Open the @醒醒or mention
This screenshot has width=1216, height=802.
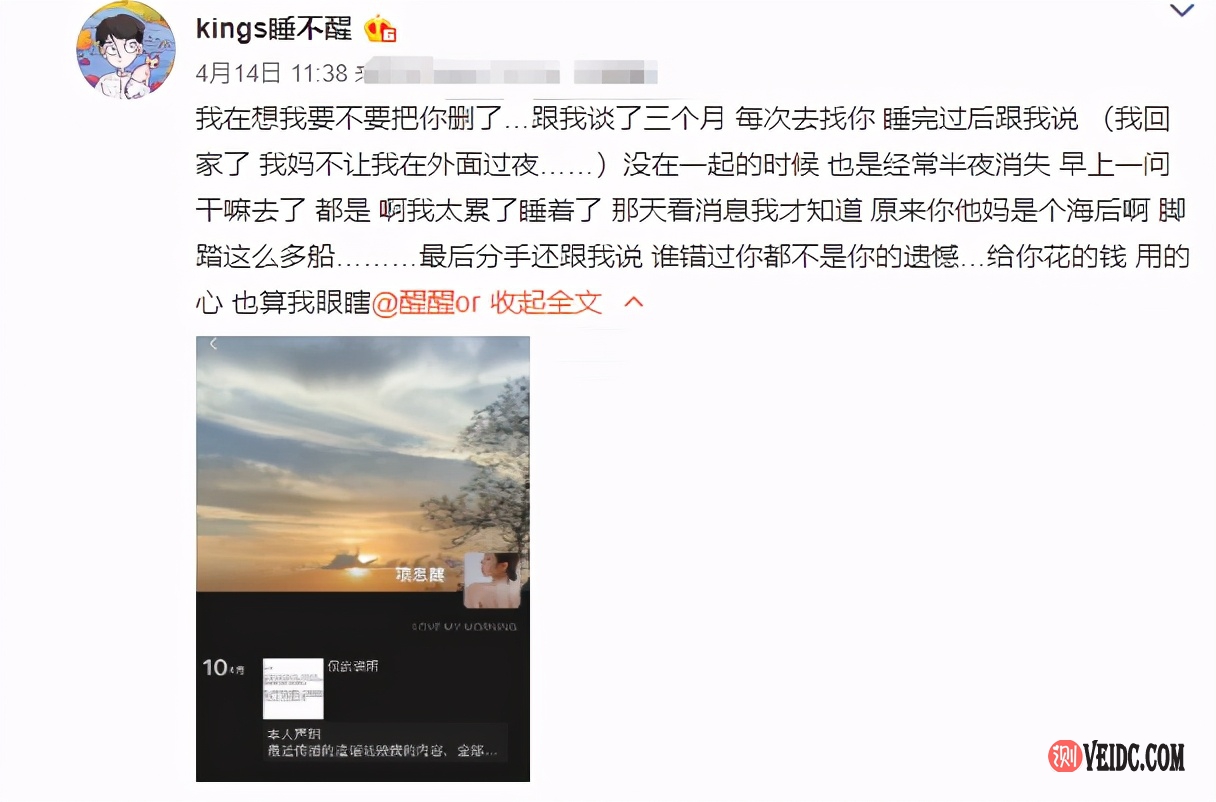pos(426,302)
